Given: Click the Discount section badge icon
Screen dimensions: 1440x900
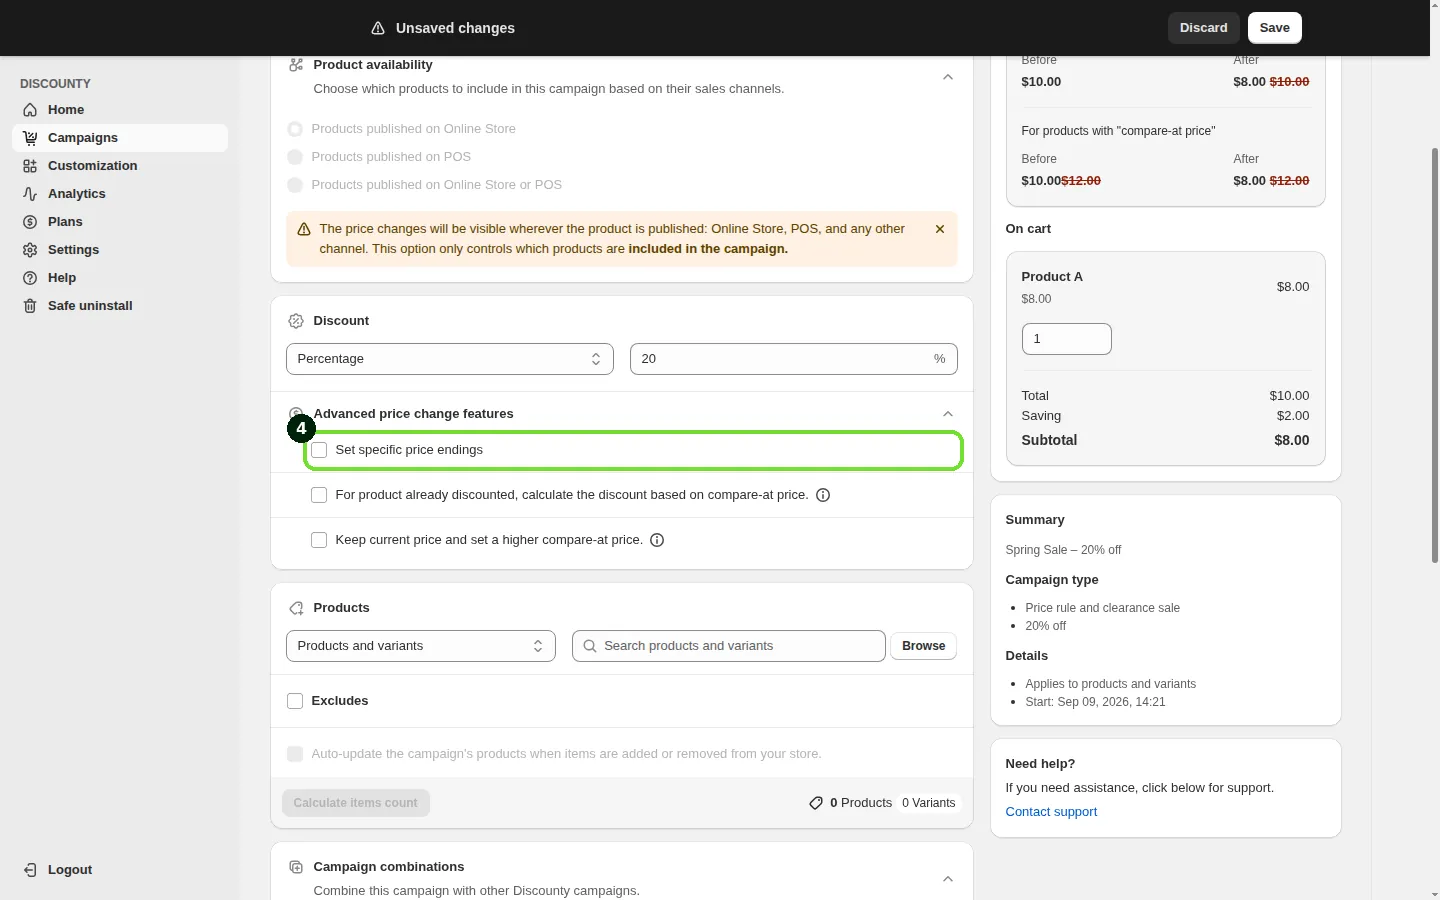Looking at the screenshot, I should point(296,321).
